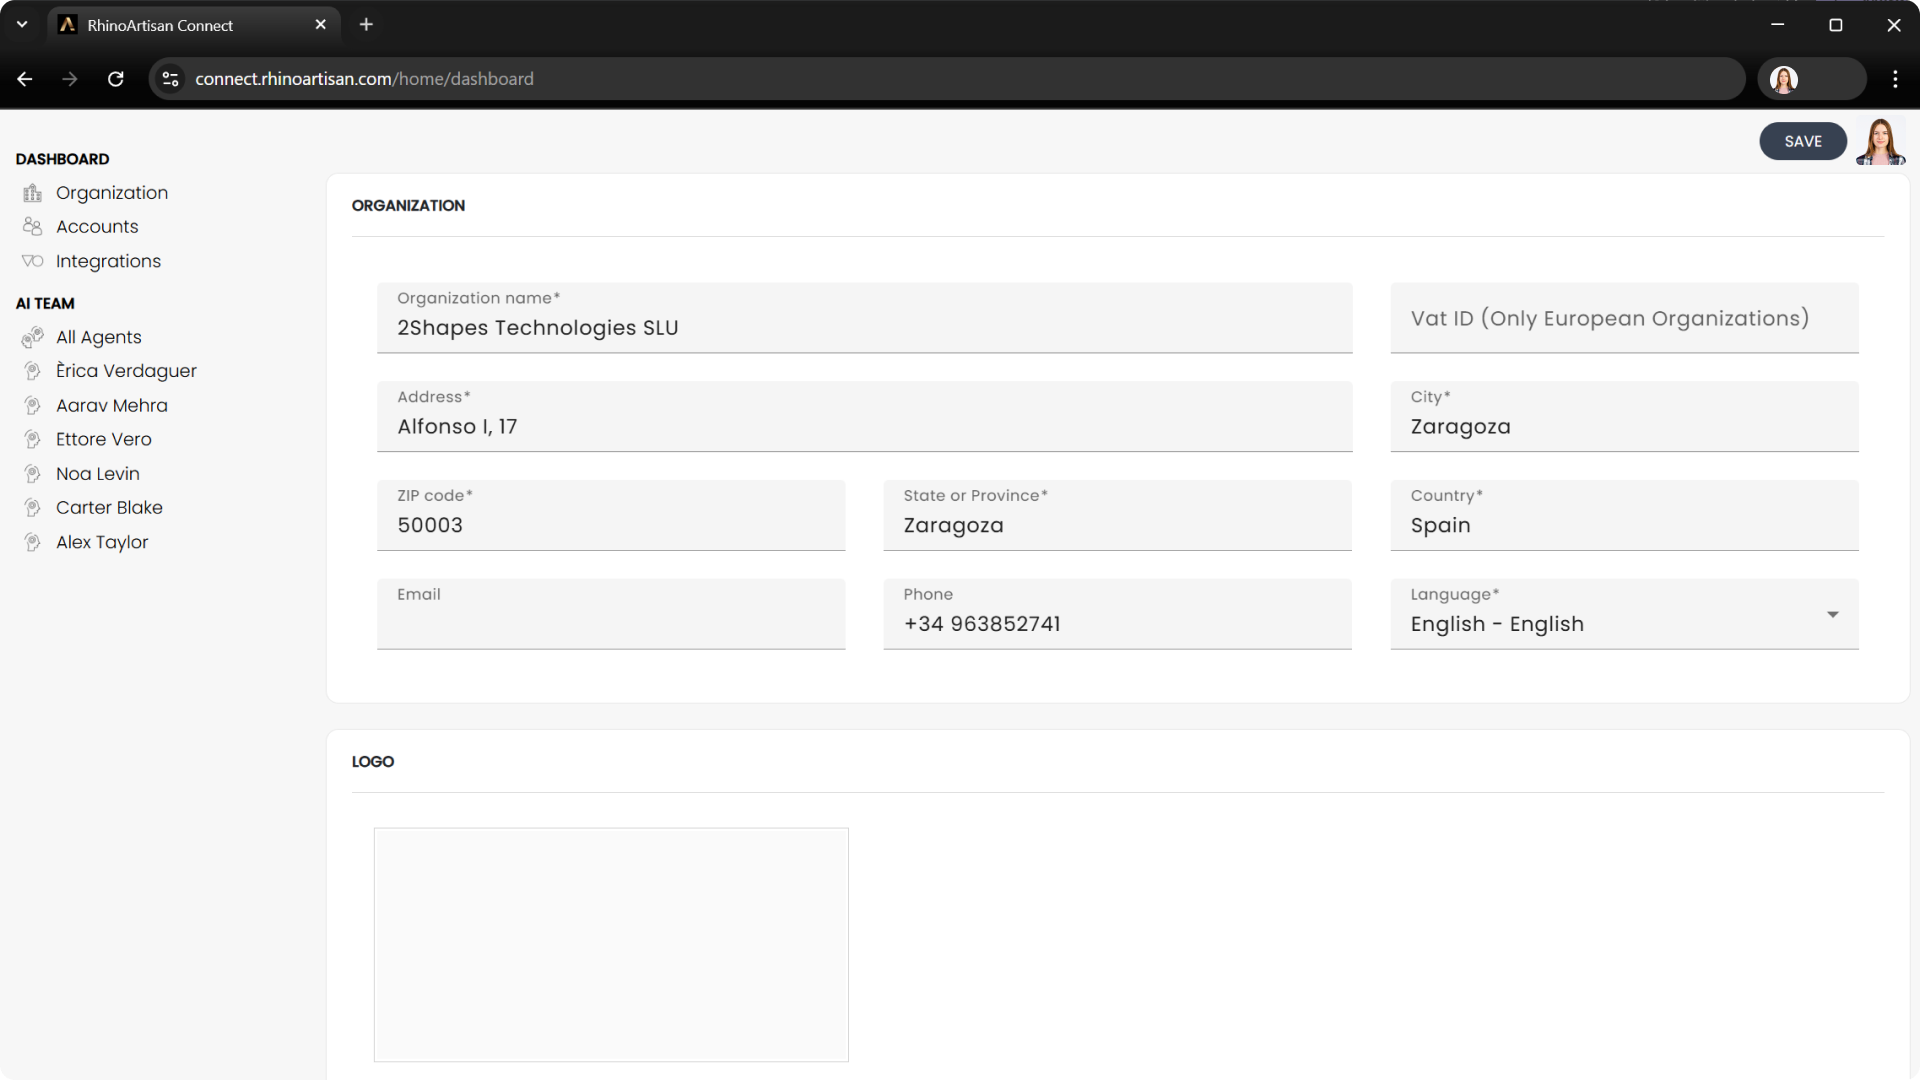Open the Integrations menu item
Viewport: 1920px width, 1080px height.
108,261
